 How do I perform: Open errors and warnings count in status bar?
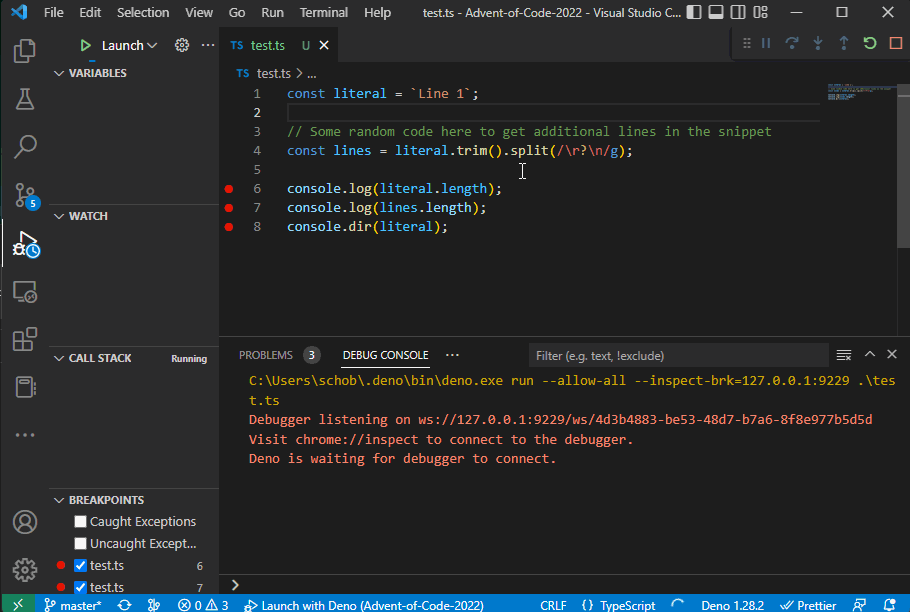coord(203,605)
